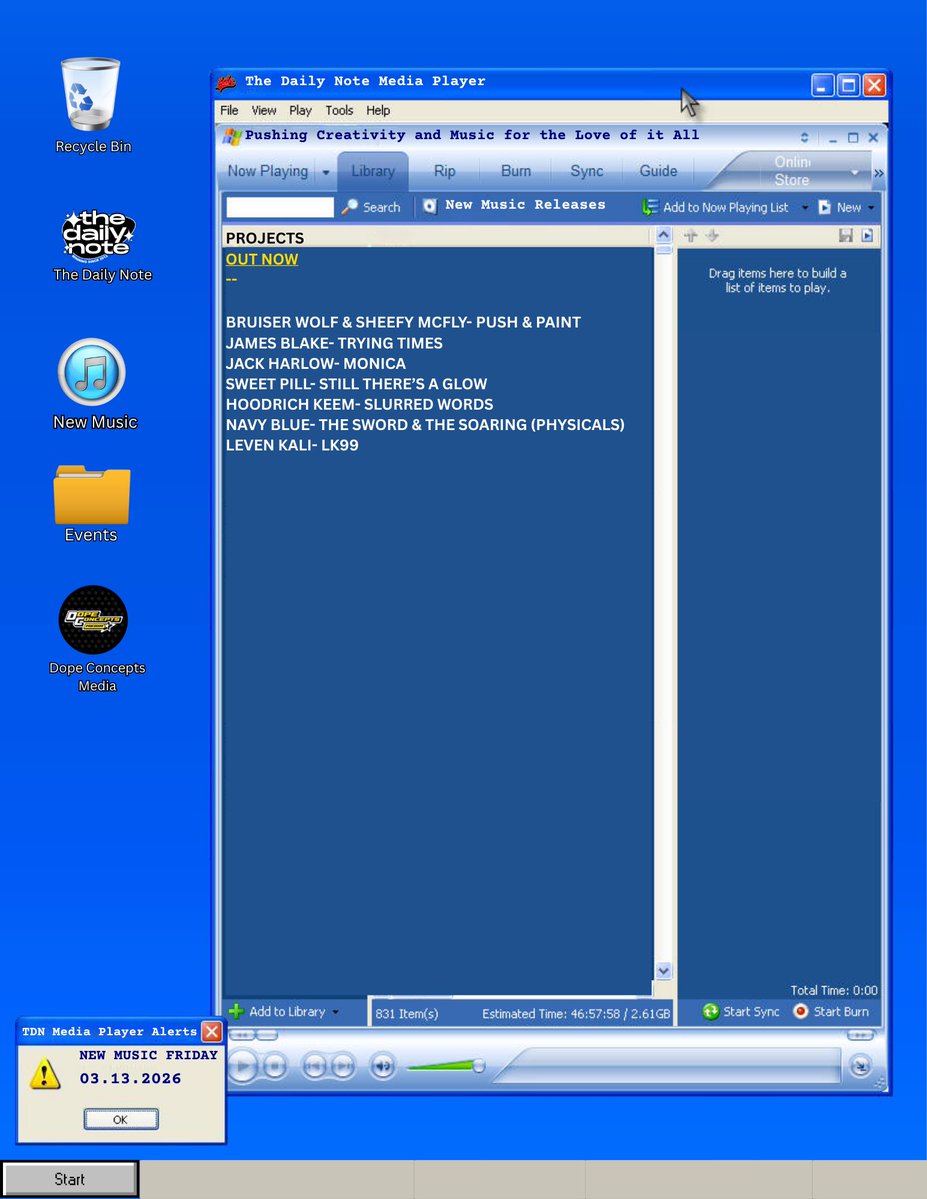Open the Online Store tab dropdown
Viewport: 927px width, 1199px height.
pyautogui.click(x=854, y=173)
